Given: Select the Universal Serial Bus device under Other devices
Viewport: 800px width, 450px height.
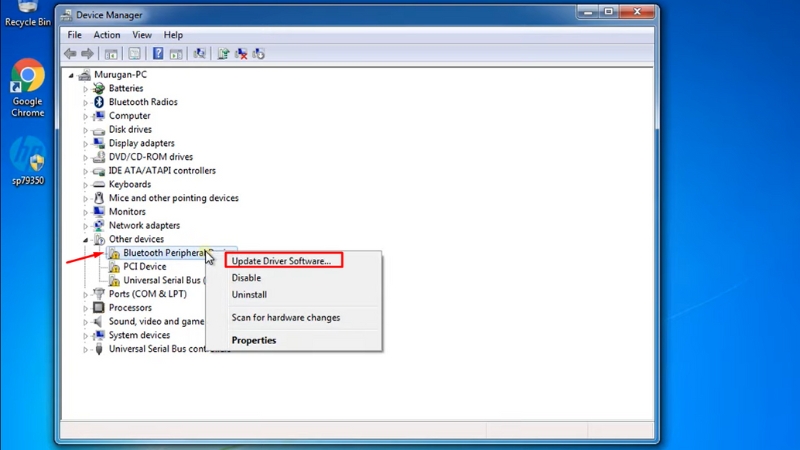Looking at the screenshot, I should click(x=163, y=281).
